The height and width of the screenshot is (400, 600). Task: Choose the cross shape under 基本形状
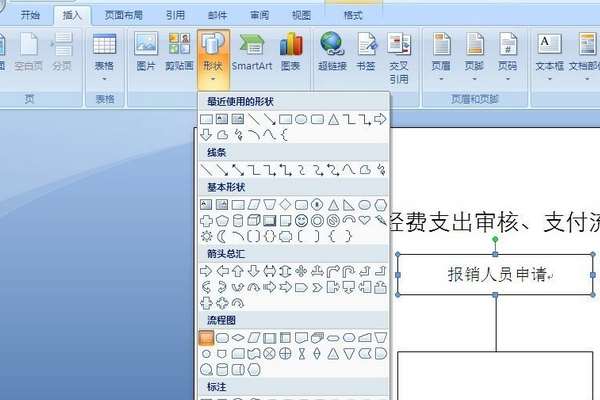(206, 220)
